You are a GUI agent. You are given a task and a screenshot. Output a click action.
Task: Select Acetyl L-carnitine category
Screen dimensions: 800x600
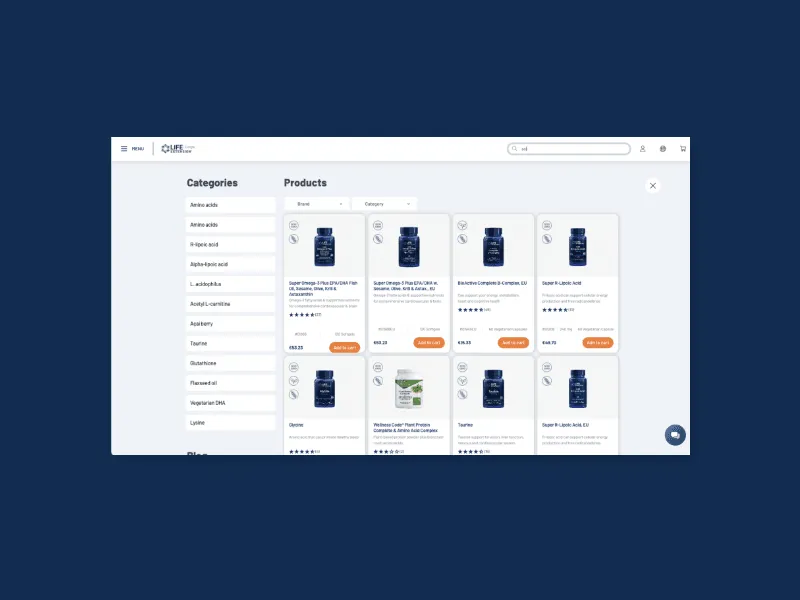pos(231,304)
